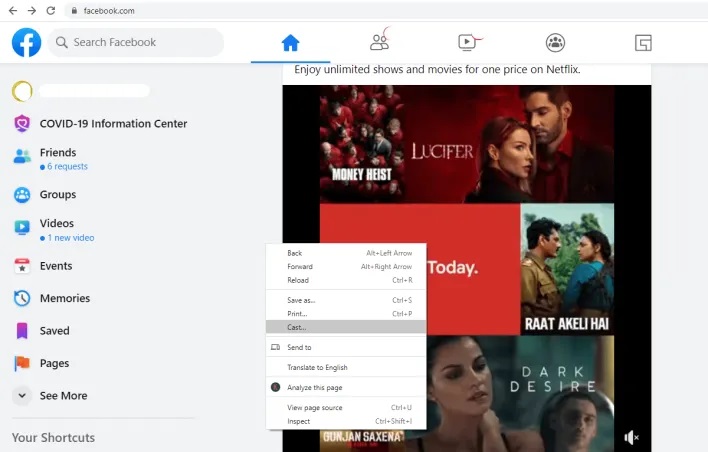Reload the page with refresh icon
708x452 pixels.
coord(51,10)
